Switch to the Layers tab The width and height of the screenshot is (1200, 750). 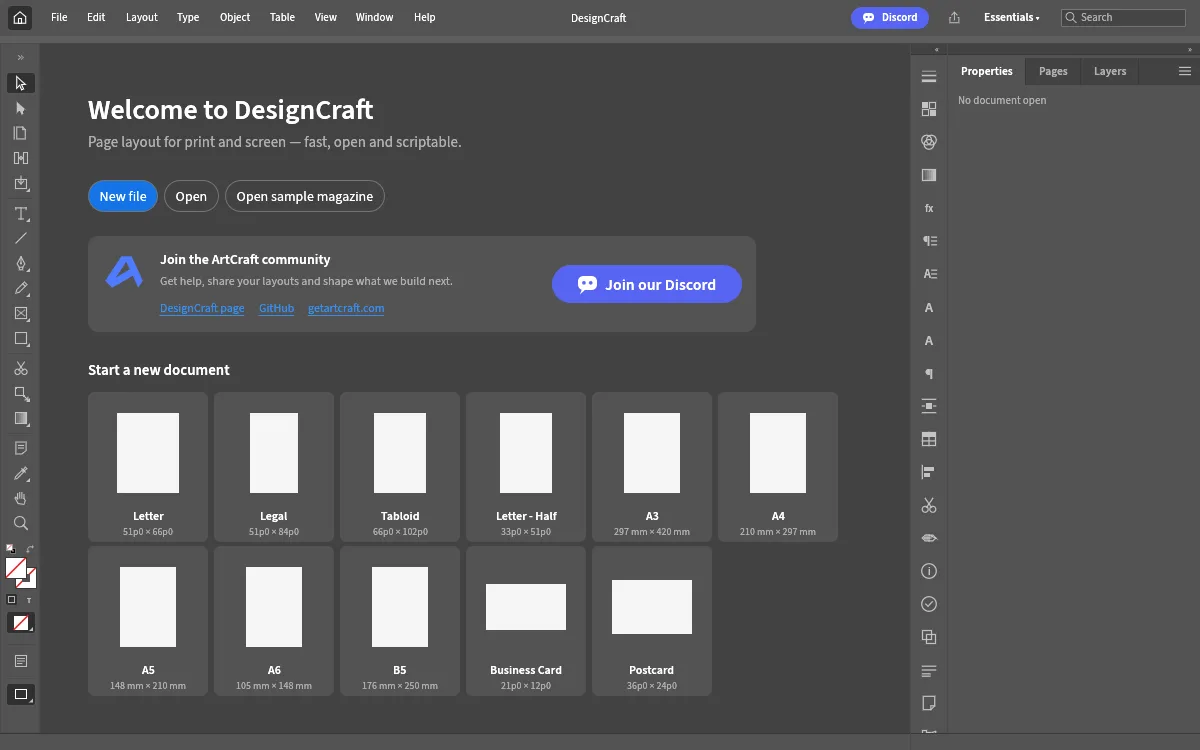[x=1110, y=71]
